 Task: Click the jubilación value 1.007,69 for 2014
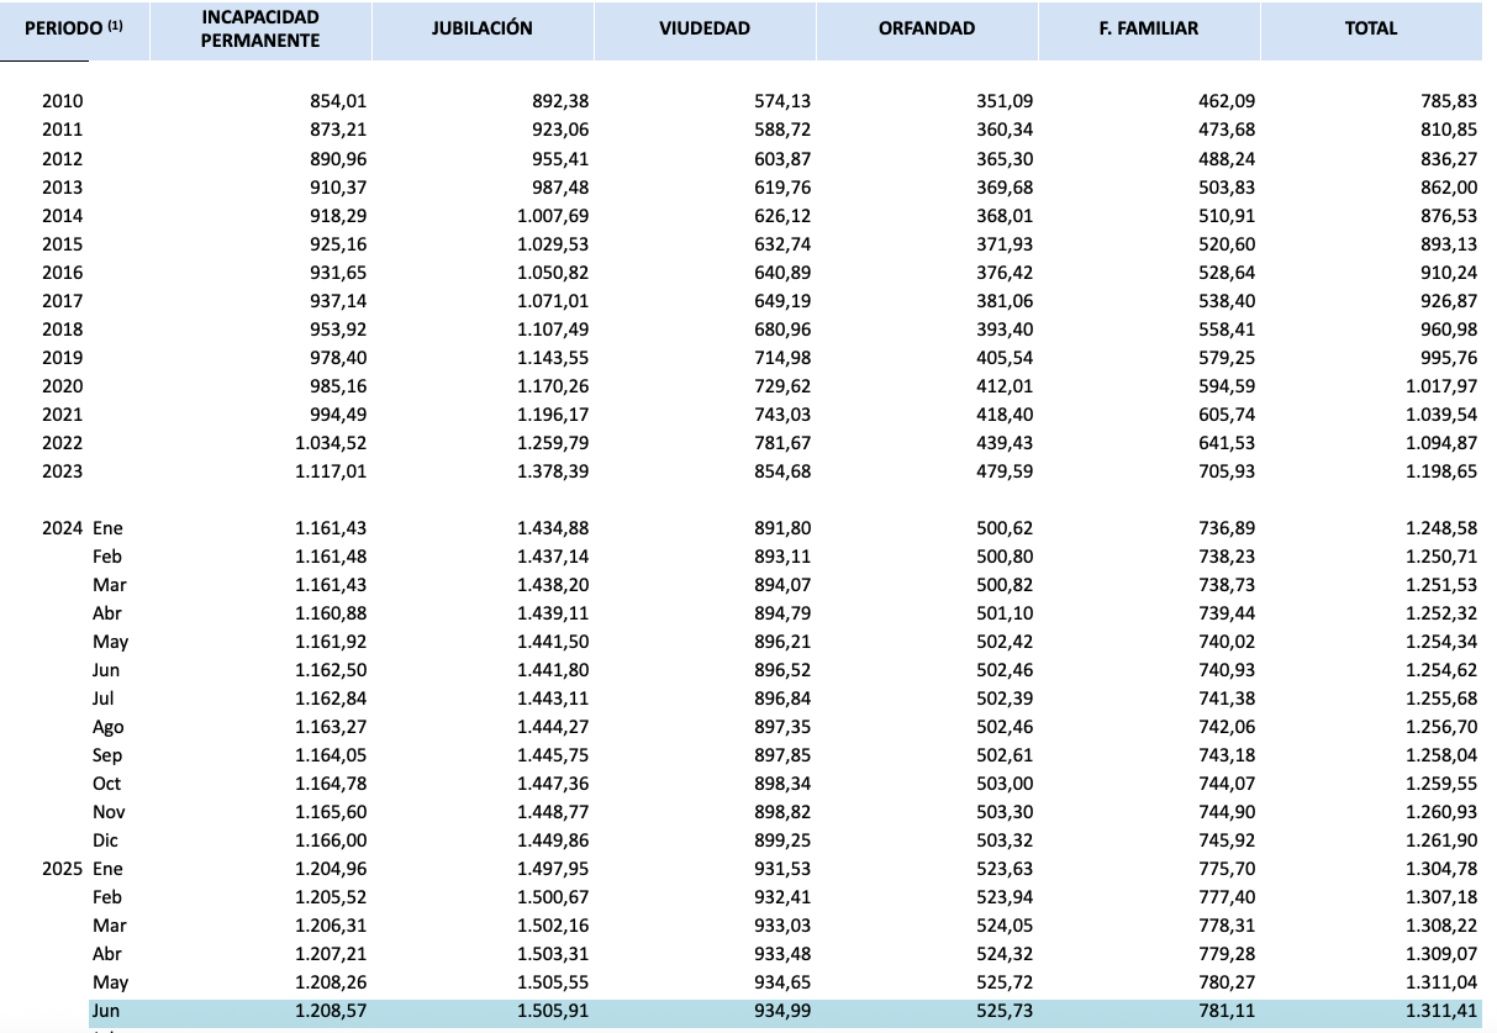(x=553, y=216)
